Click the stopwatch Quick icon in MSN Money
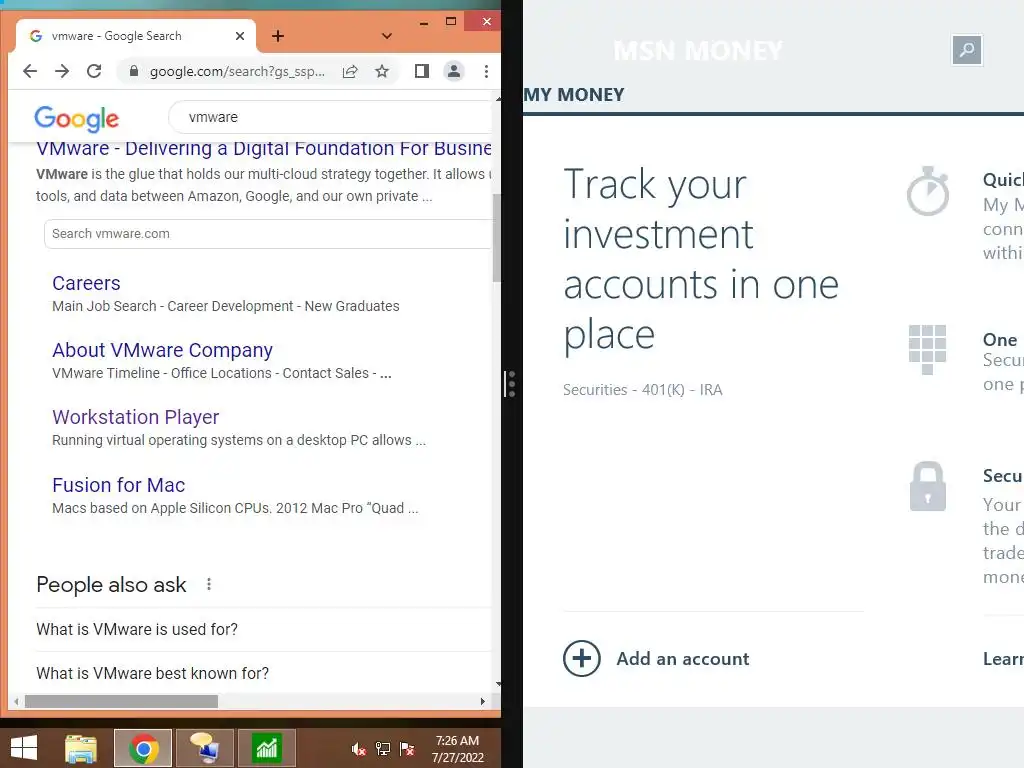This screenshot has width=1024, height=768. pos(928,191)
